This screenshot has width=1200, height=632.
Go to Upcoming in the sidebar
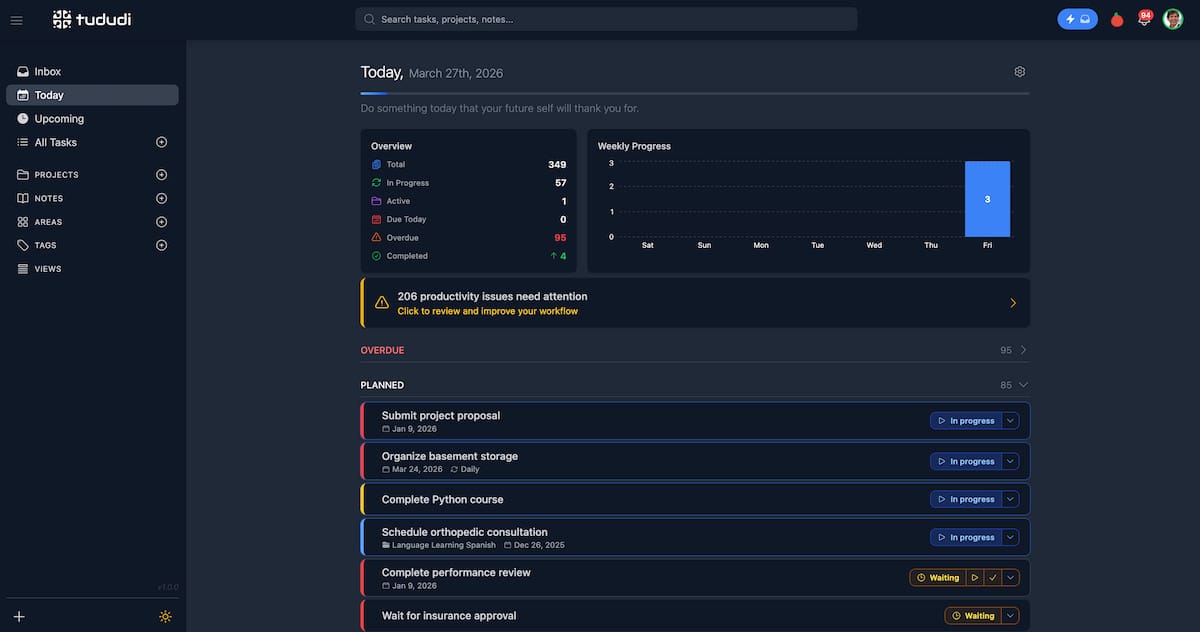click(x=92, y=118)
